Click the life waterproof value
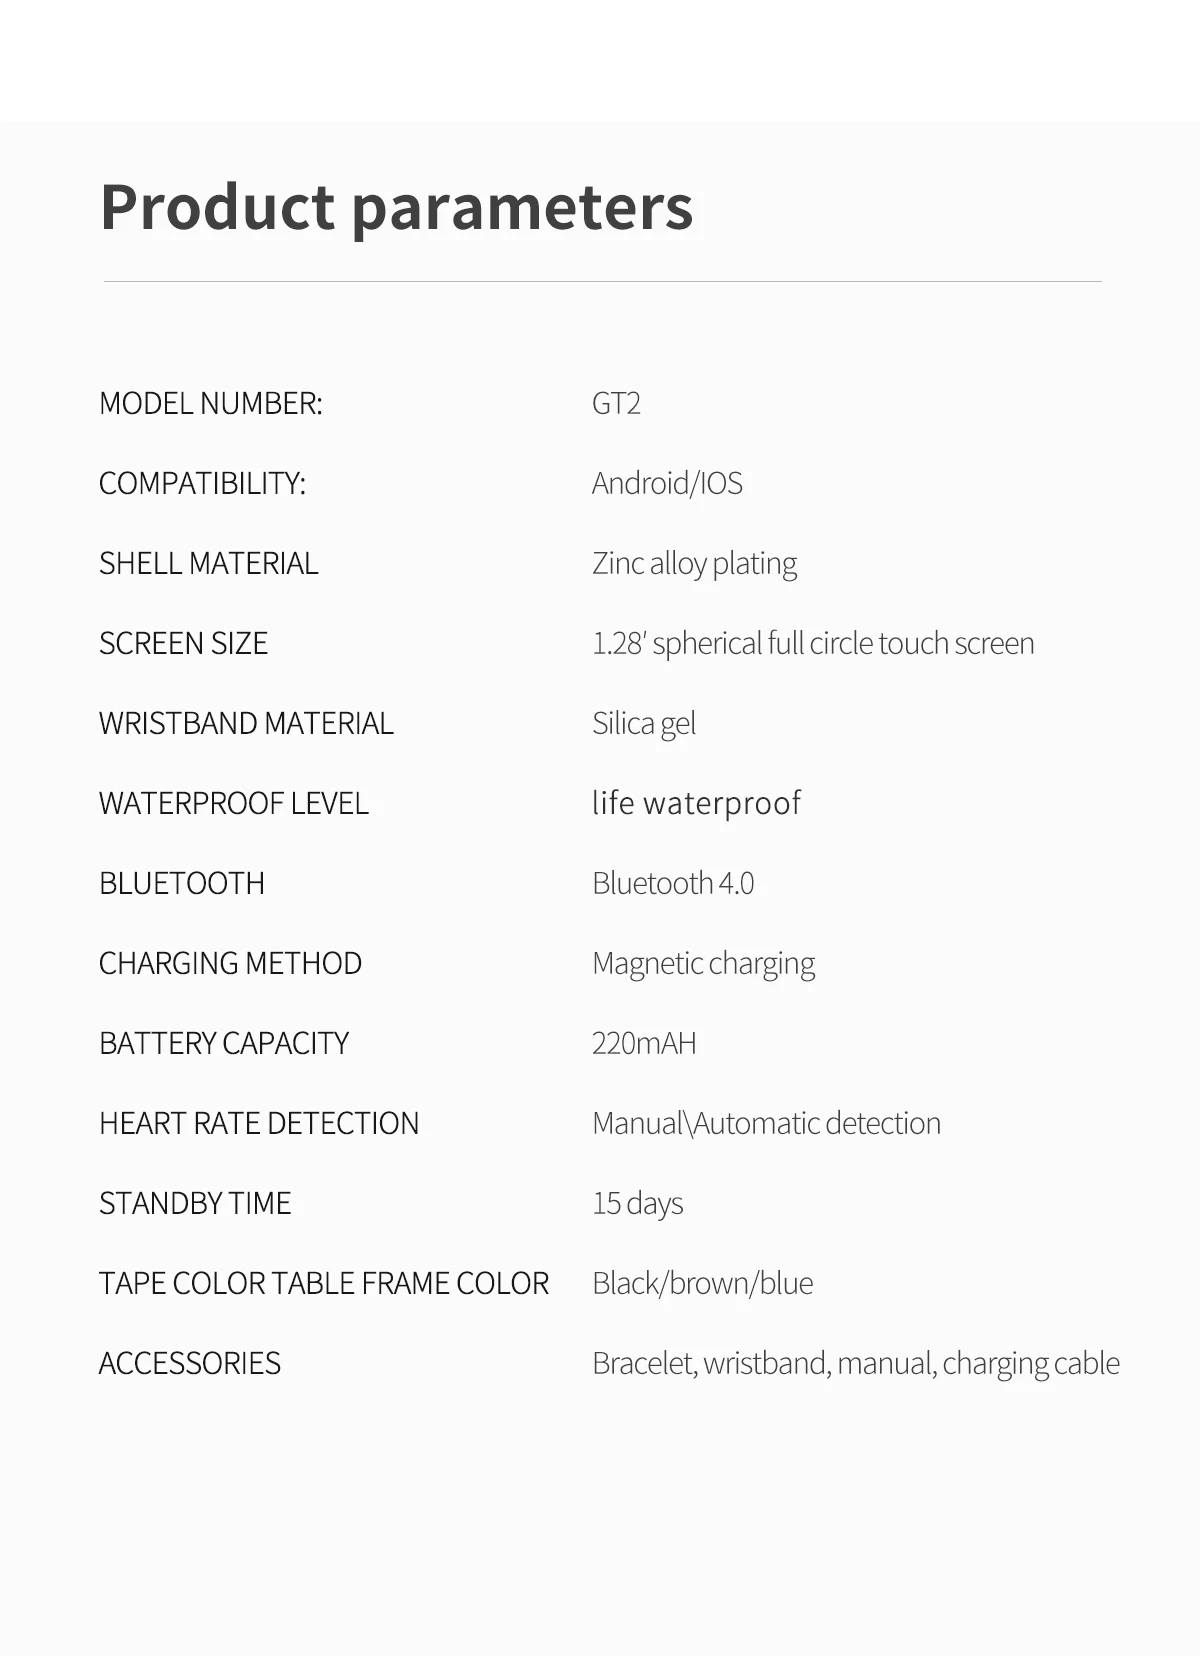1200x1656 pixels. (696, 804)
